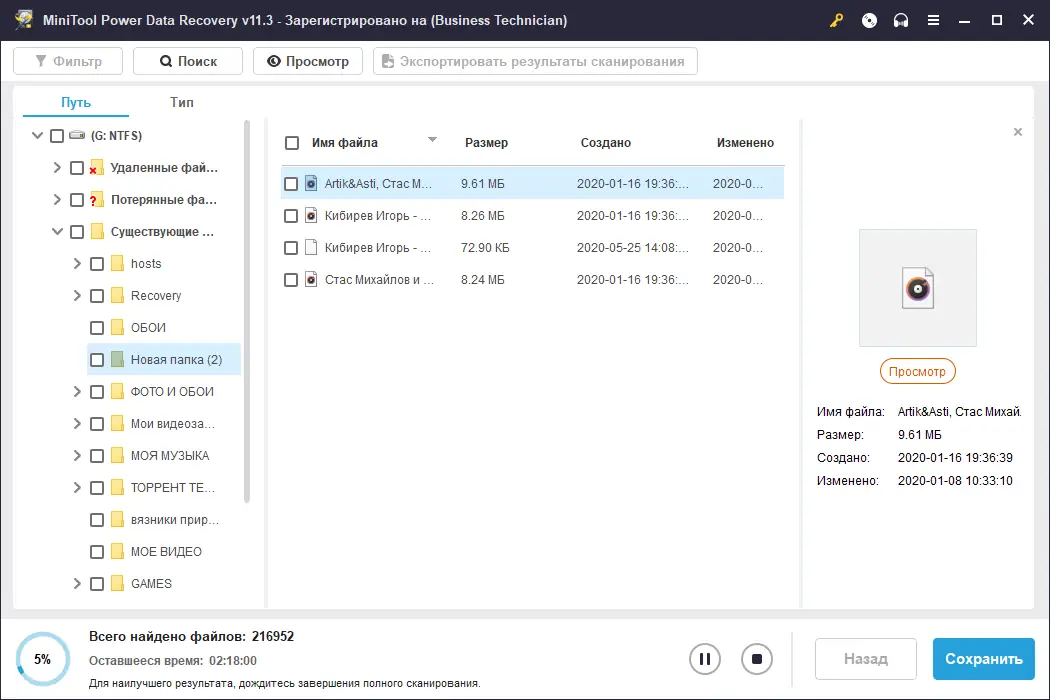Select the вязники прир... folder
This screenshot has width=1050, height=700.
[x=174, y=520]
